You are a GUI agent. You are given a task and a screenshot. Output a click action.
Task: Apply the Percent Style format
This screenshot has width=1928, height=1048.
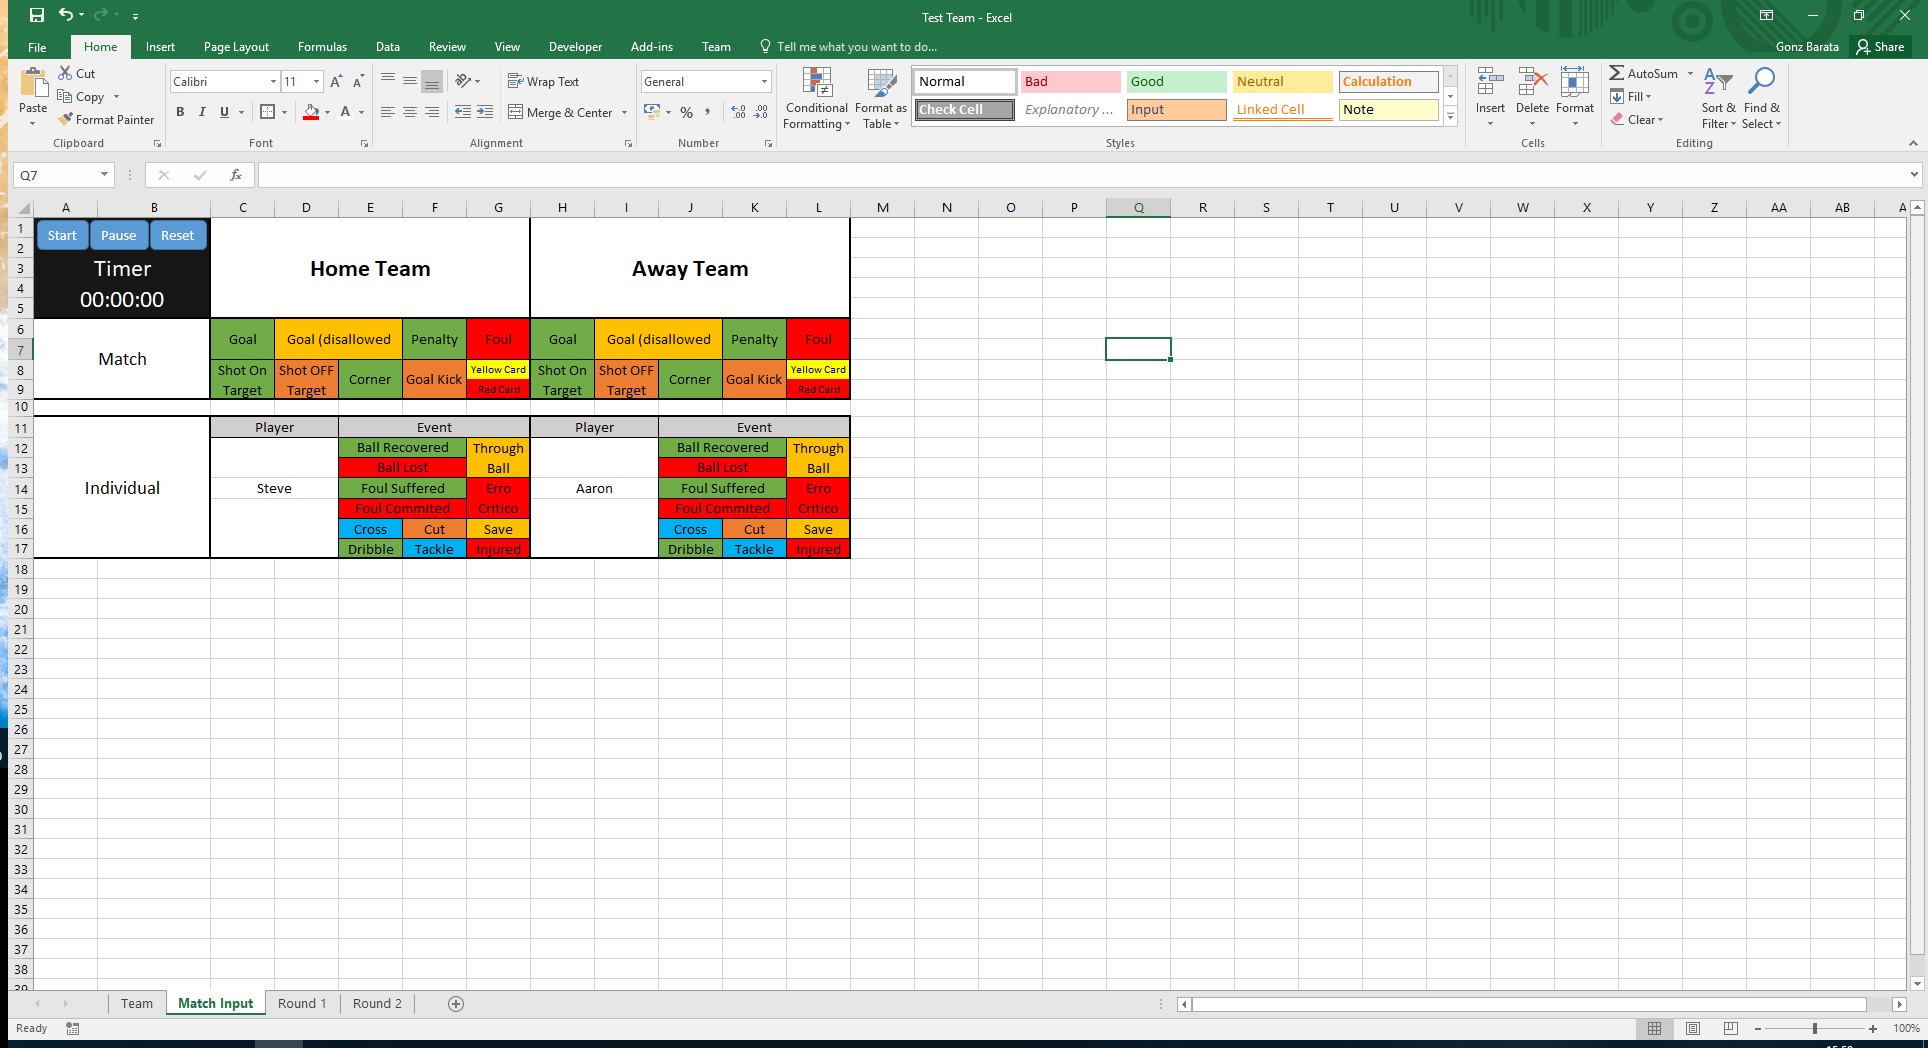coord(686,112)
